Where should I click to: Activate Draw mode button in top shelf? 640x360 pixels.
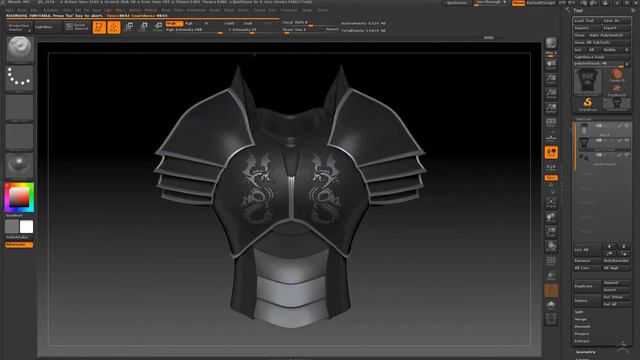point(114,27)
